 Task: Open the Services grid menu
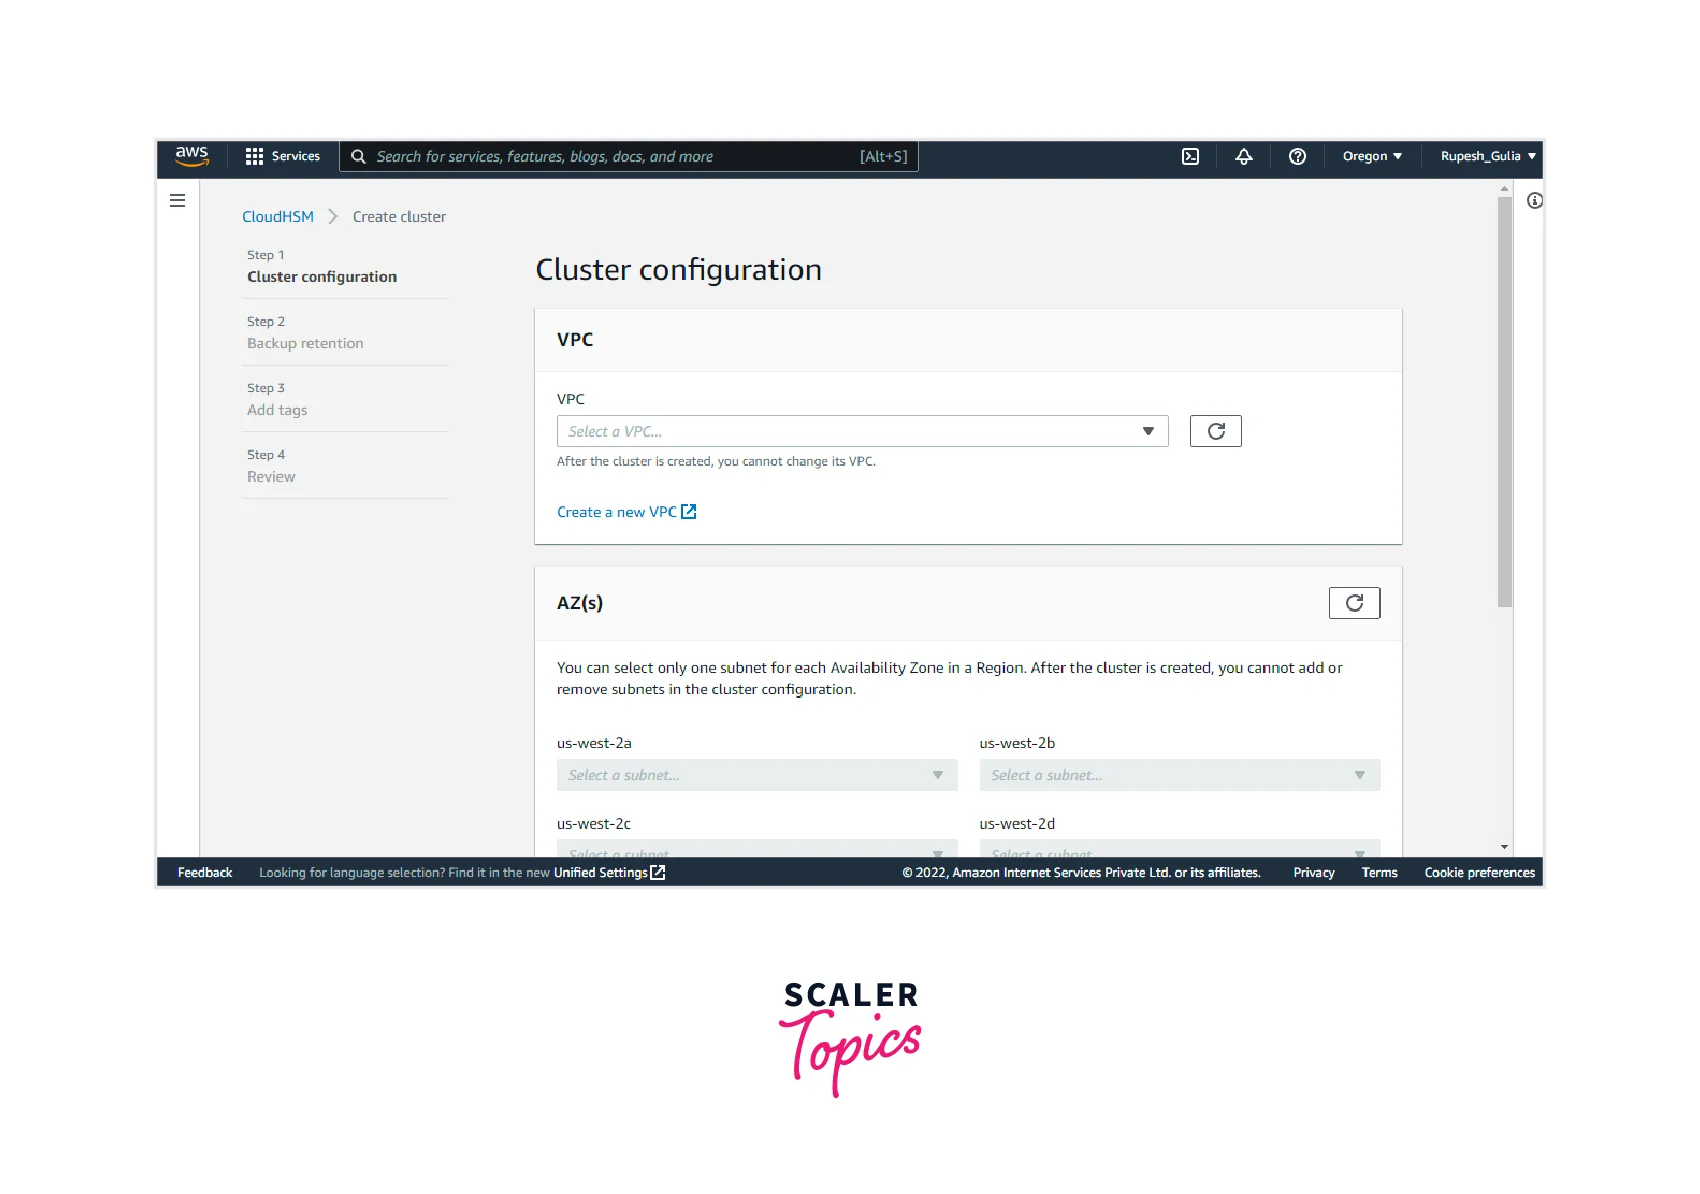[283, 156]
